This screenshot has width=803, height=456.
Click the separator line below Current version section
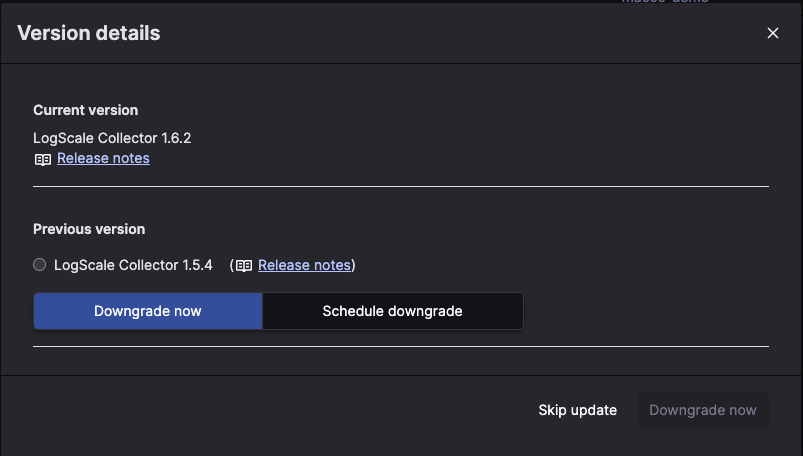tap(400, 186)
